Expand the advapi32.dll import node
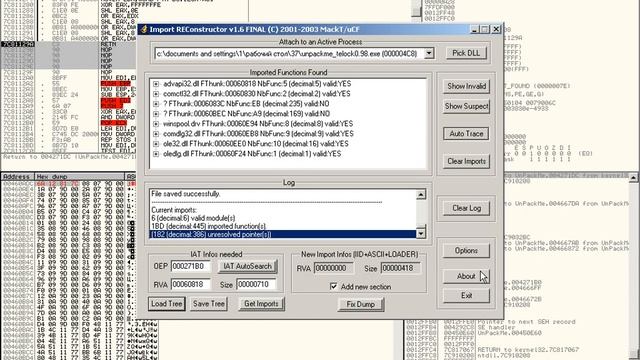The height and width of the screenshot is (360, 640). coord(156,84)
